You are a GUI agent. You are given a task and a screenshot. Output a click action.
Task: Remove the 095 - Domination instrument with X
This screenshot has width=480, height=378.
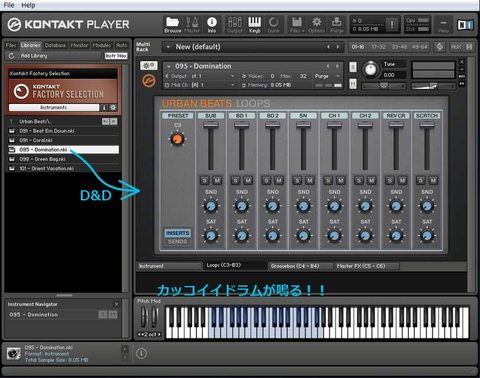462,62
